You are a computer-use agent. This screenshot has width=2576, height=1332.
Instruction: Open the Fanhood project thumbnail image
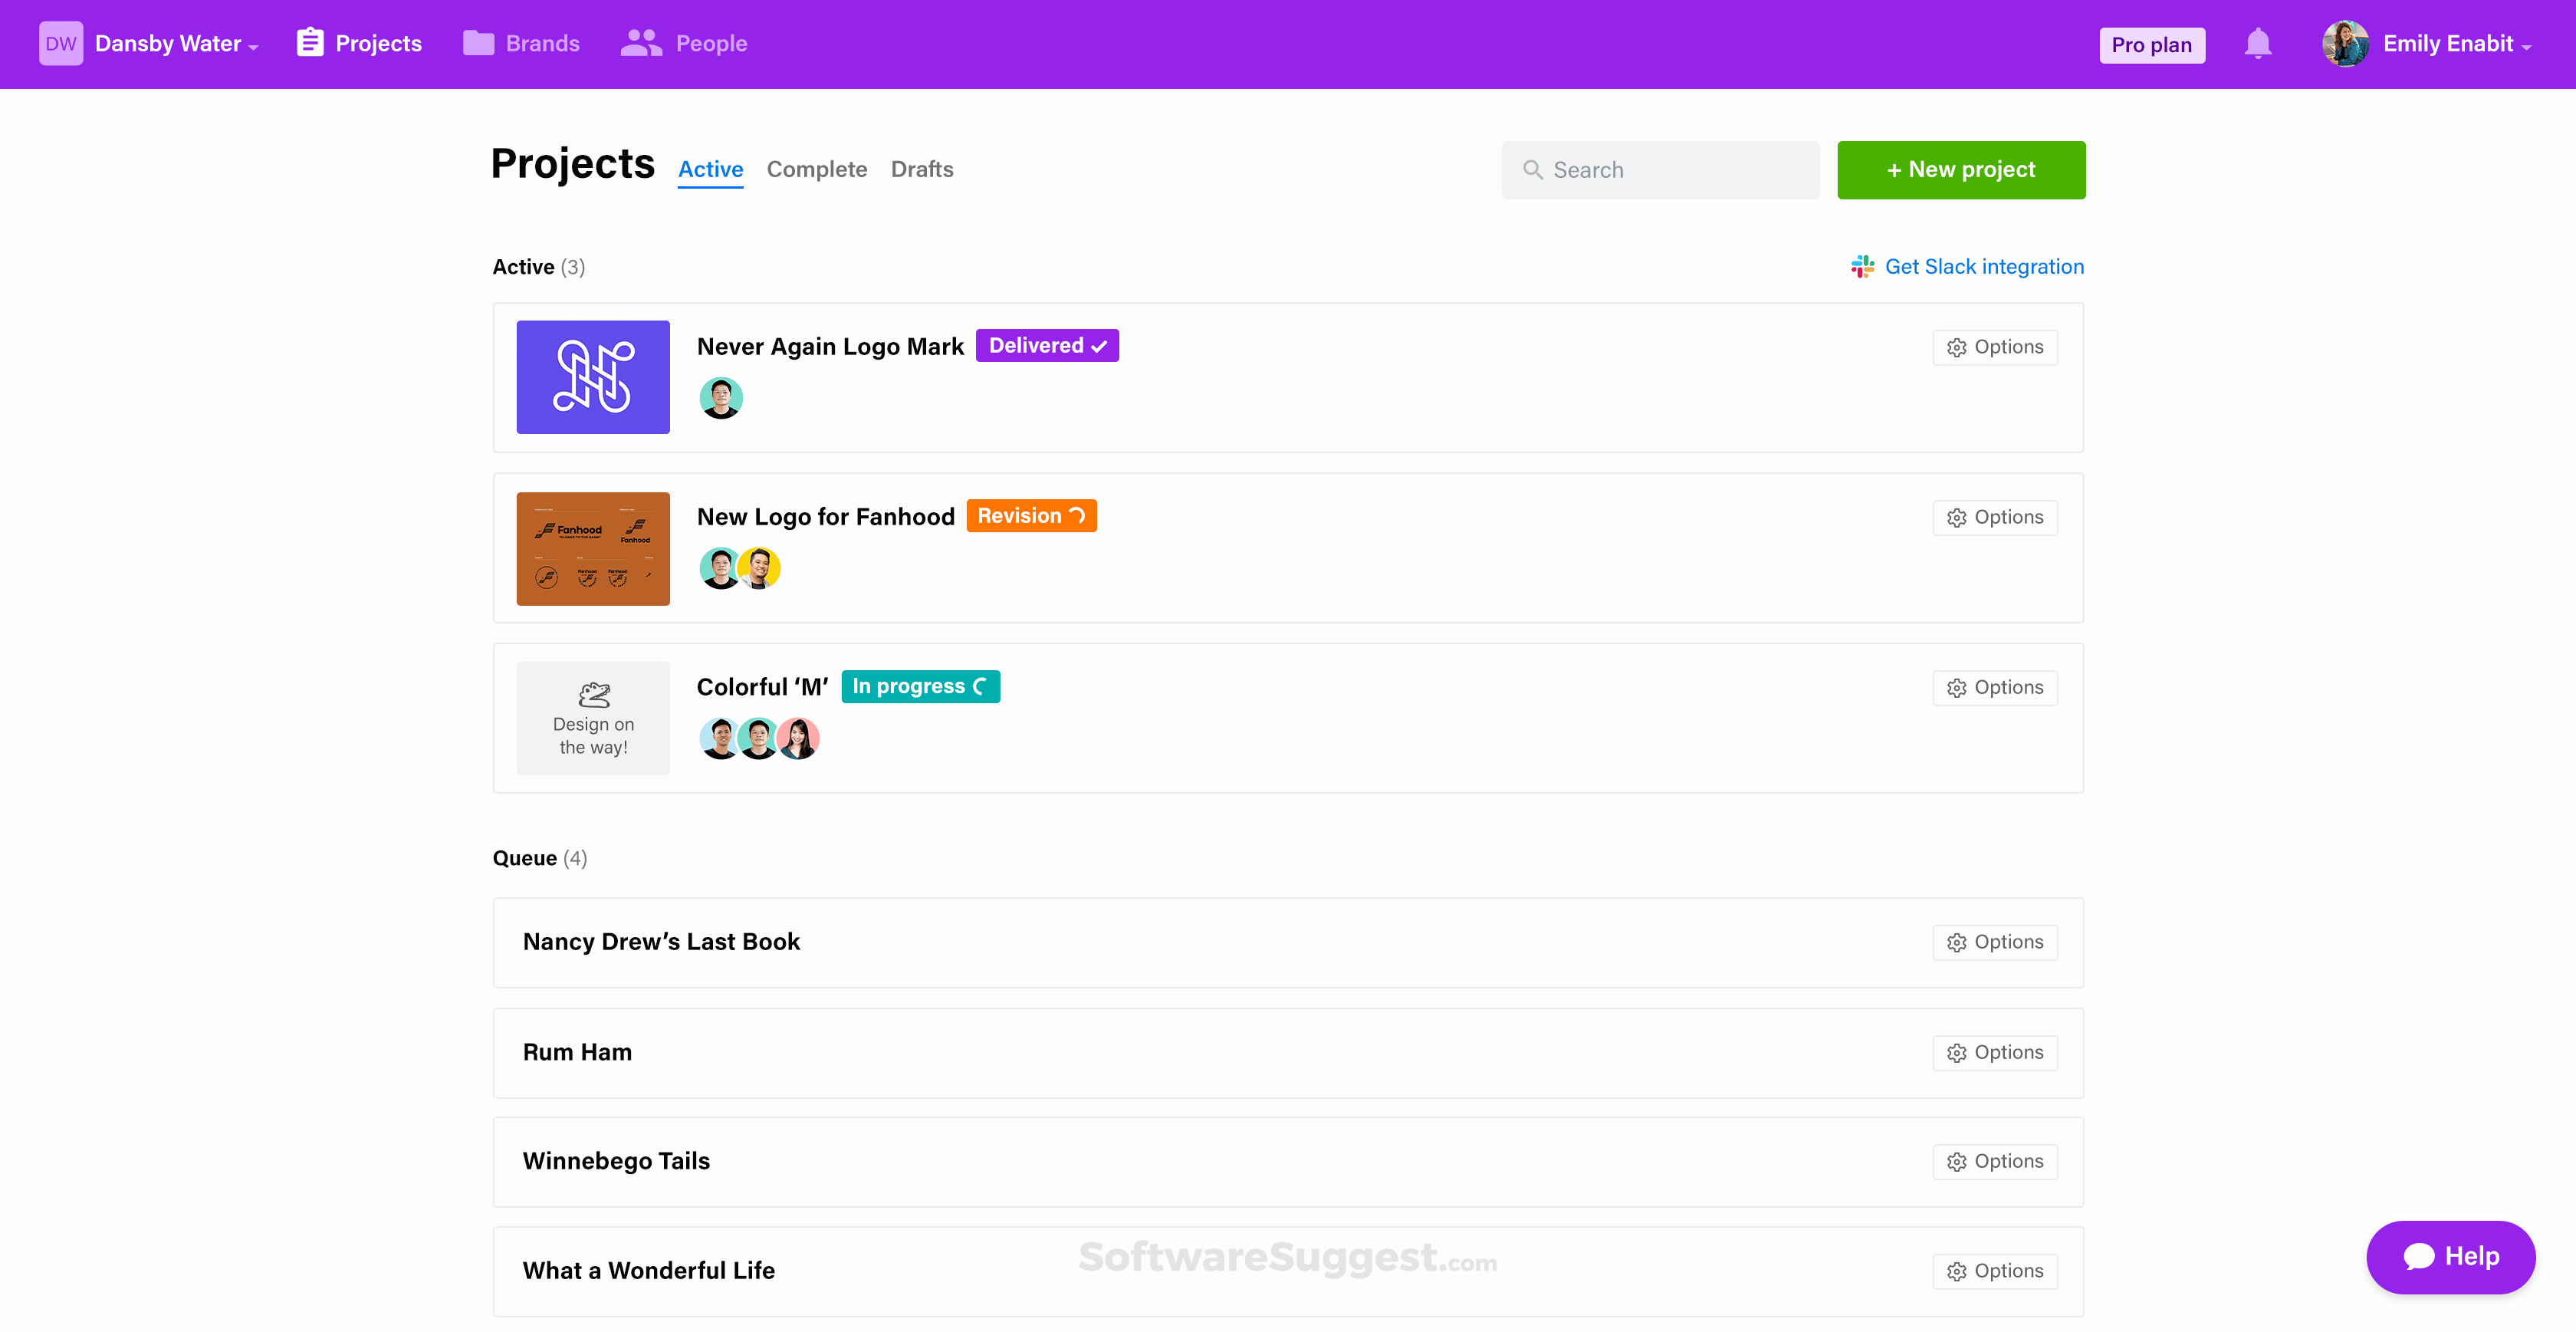592,548
